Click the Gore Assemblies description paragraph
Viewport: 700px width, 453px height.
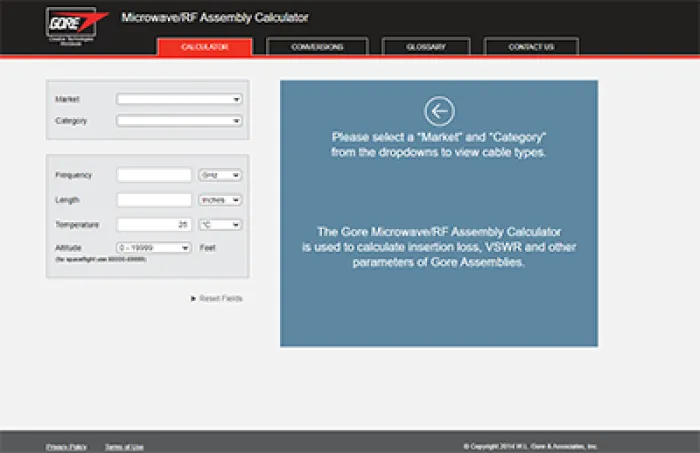pos(439,247)
